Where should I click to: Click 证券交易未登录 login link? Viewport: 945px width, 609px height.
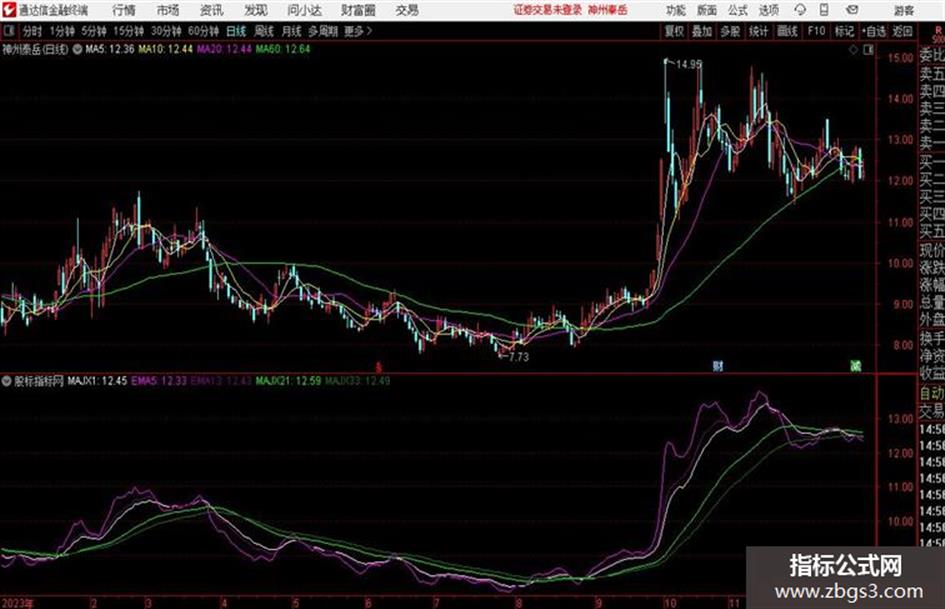pyautogui.click(x=547, y=10)
